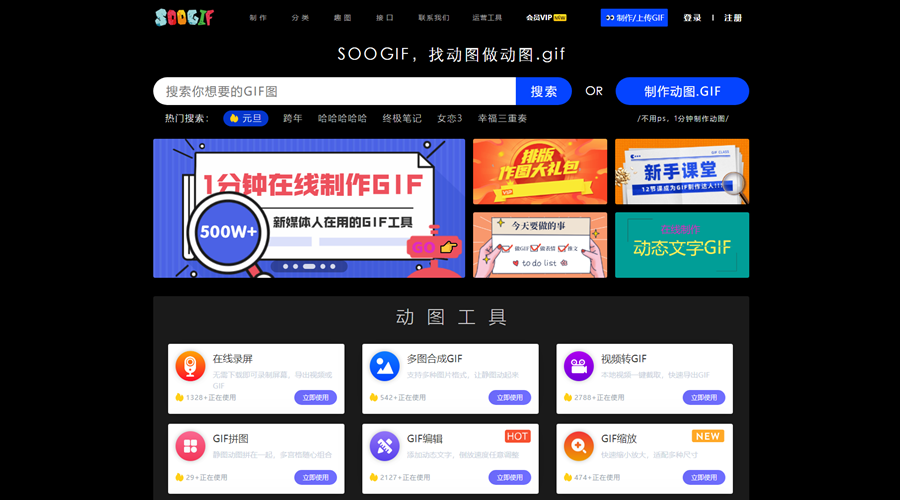
Task: Select the 元旦 hot search tag
Action: pos(246,118)
